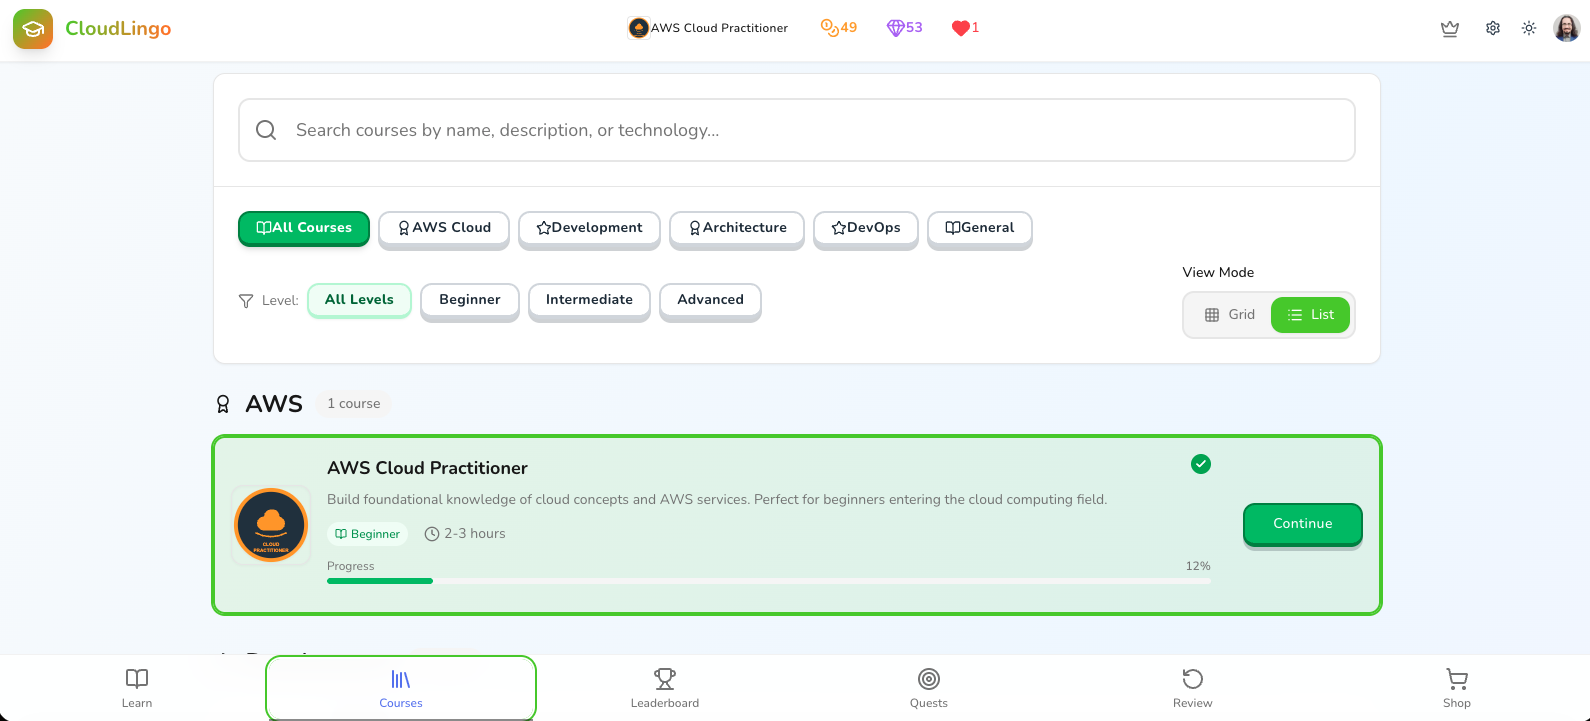This screenshot has width=1590, height=721.
Task: Open the Review tab
Action: point(1193,688)
